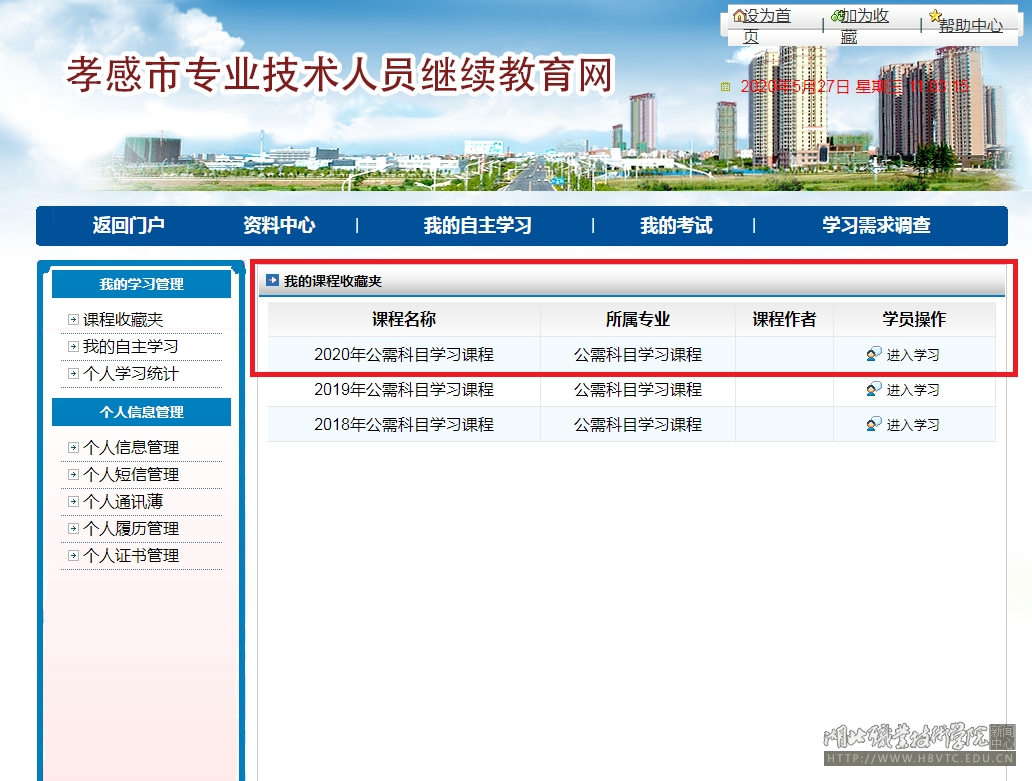Open 个人证书管理 sidebar entry
Image resolution: width=1032 pixels, height=781 pixels.
click(x=130, y=556)
